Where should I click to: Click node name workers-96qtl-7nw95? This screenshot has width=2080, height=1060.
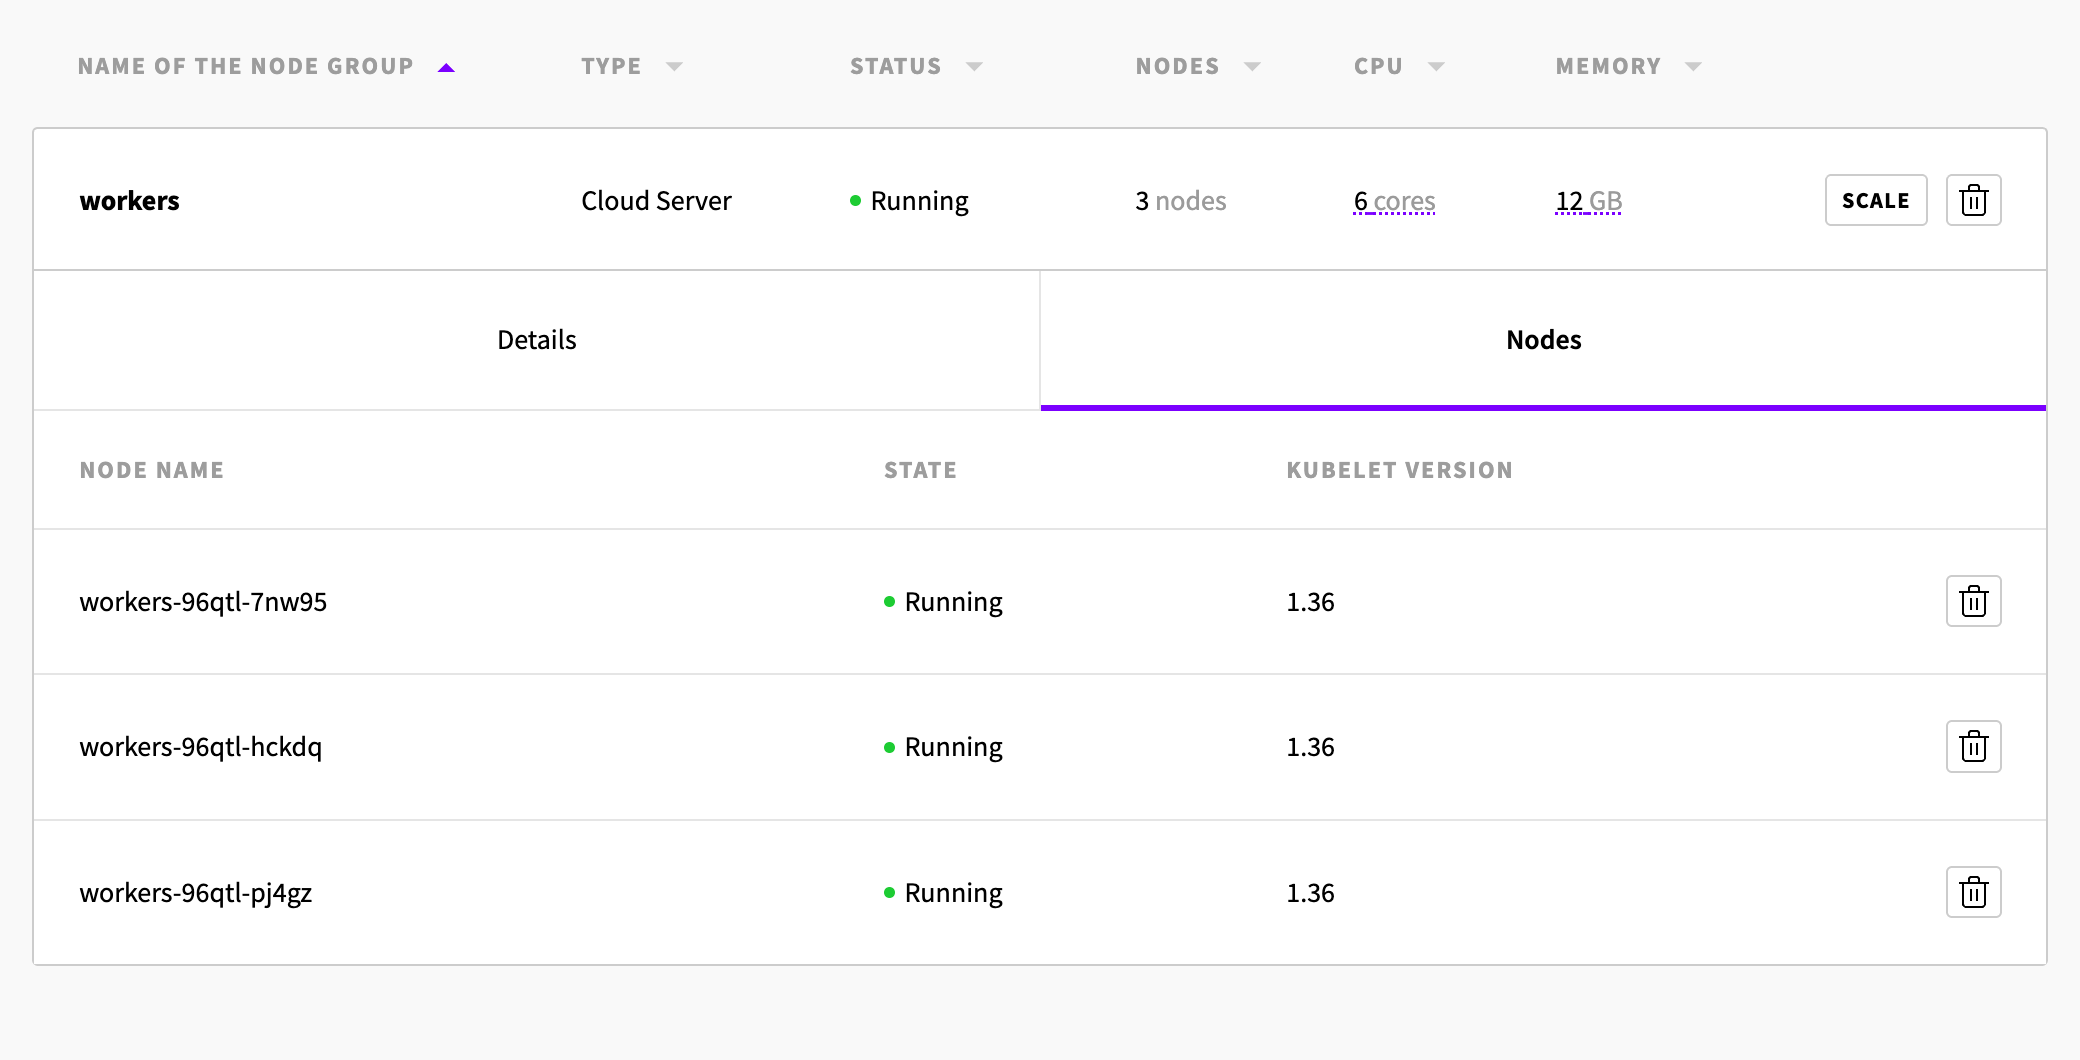pos(203,602)
